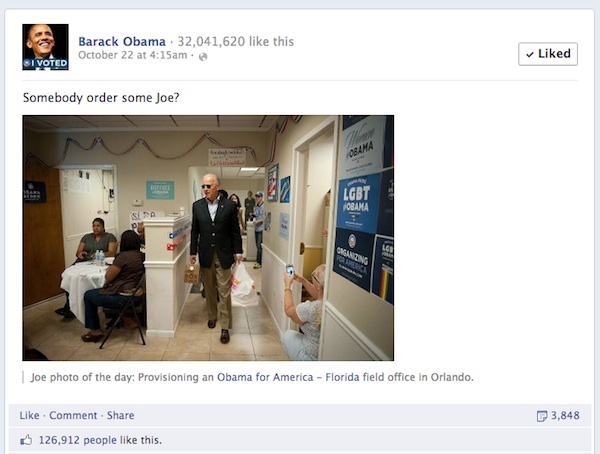Open the Joe photo of the day image
This screenshot has width=600, height=454.
click(x=208, y=238)
